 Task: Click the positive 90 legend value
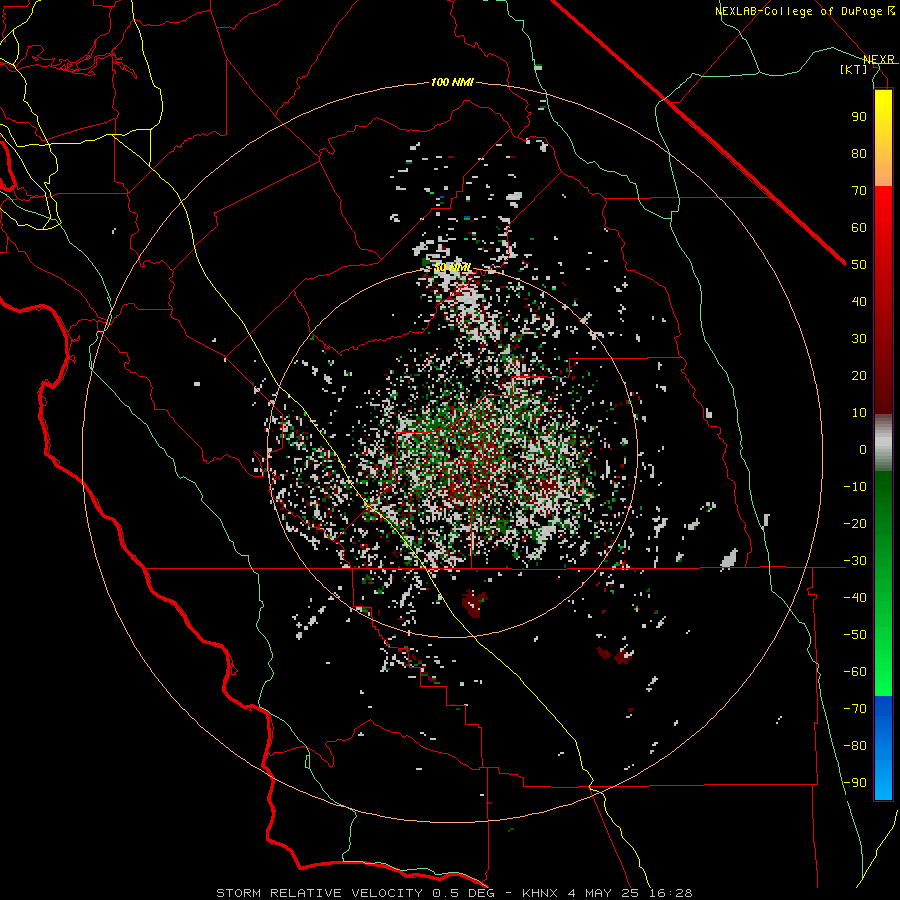click(x=859, y=117)
